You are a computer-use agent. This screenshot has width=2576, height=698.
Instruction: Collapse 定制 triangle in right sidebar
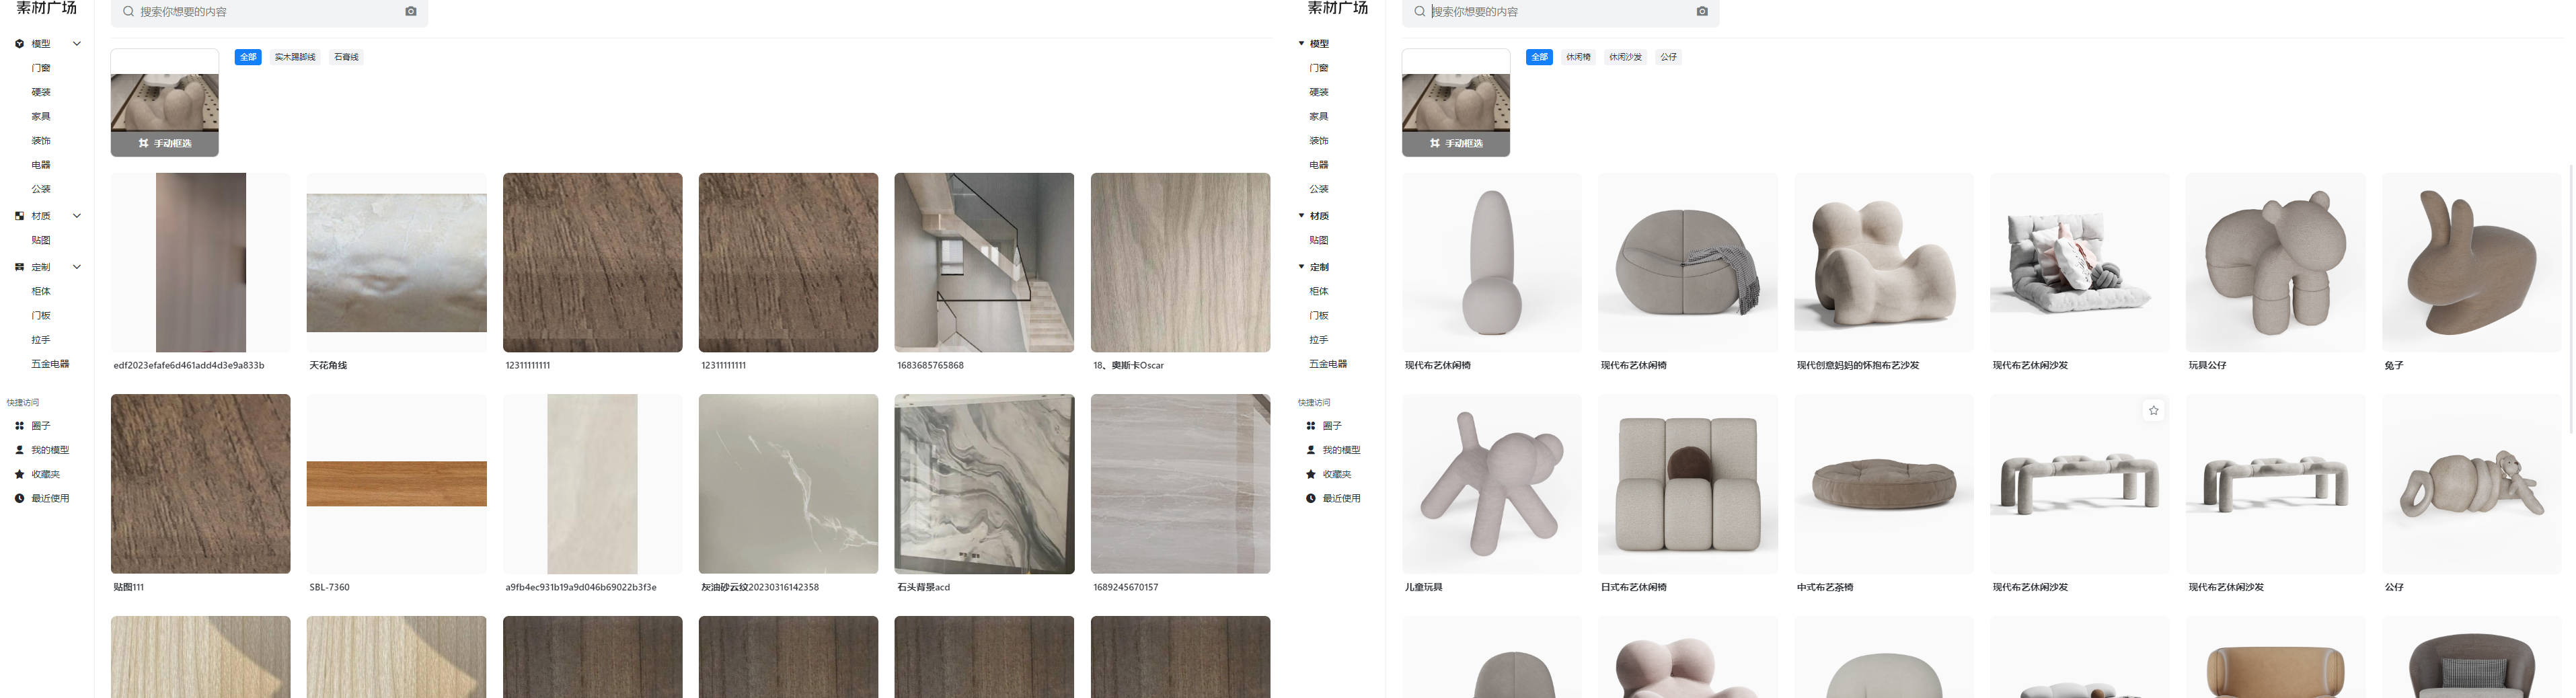click(1301, 267)
